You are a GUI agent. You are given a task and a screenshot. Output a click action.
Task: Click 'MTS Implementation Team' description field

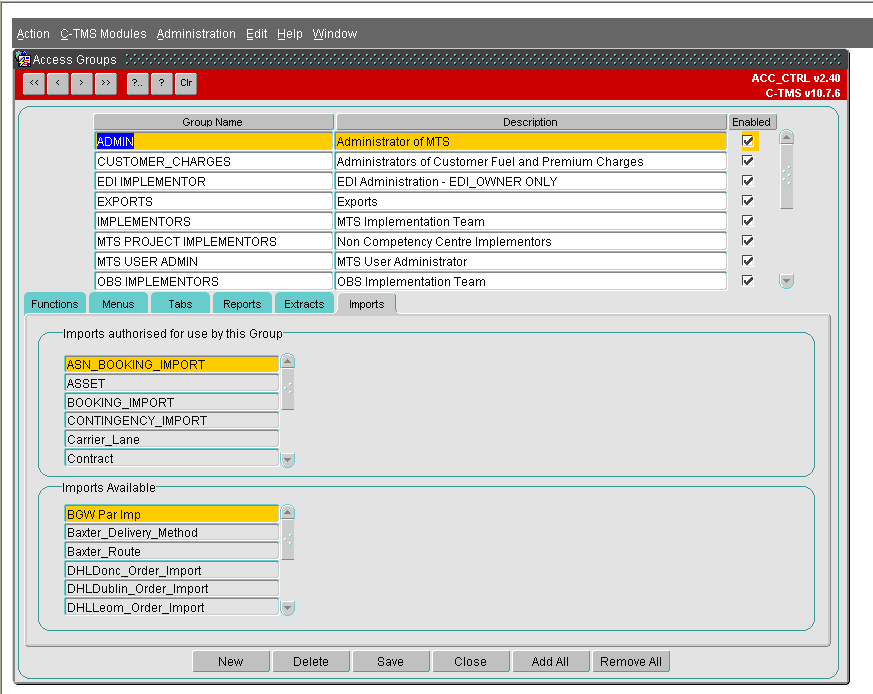point(531,222)
